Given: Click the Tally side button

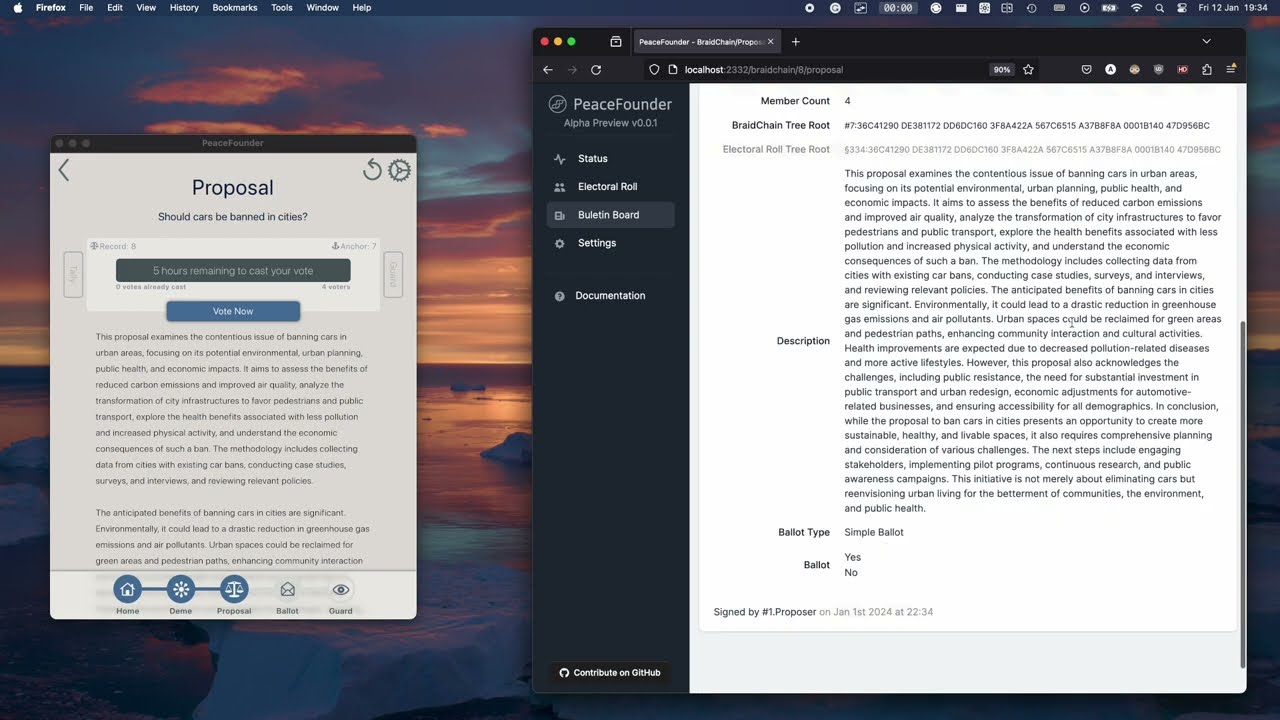Looking at the screenshot, I should pyautogui.click(x=73, y=274).
